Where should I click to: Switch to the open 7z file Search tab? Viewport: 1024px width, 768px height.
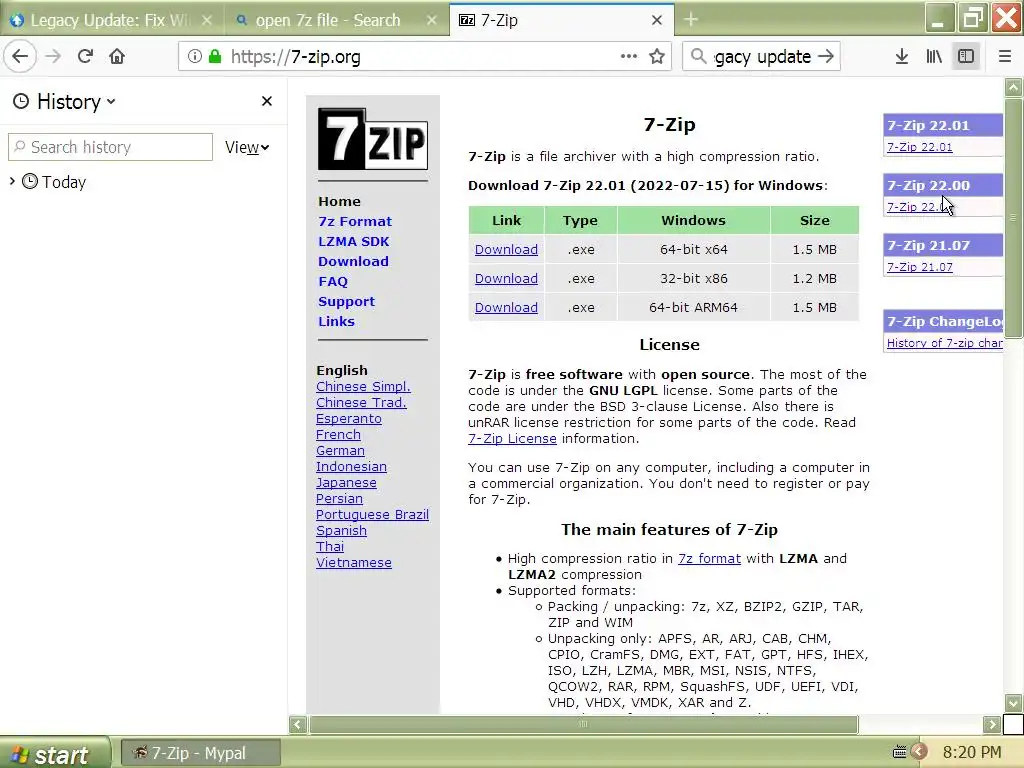pos(336,20)
